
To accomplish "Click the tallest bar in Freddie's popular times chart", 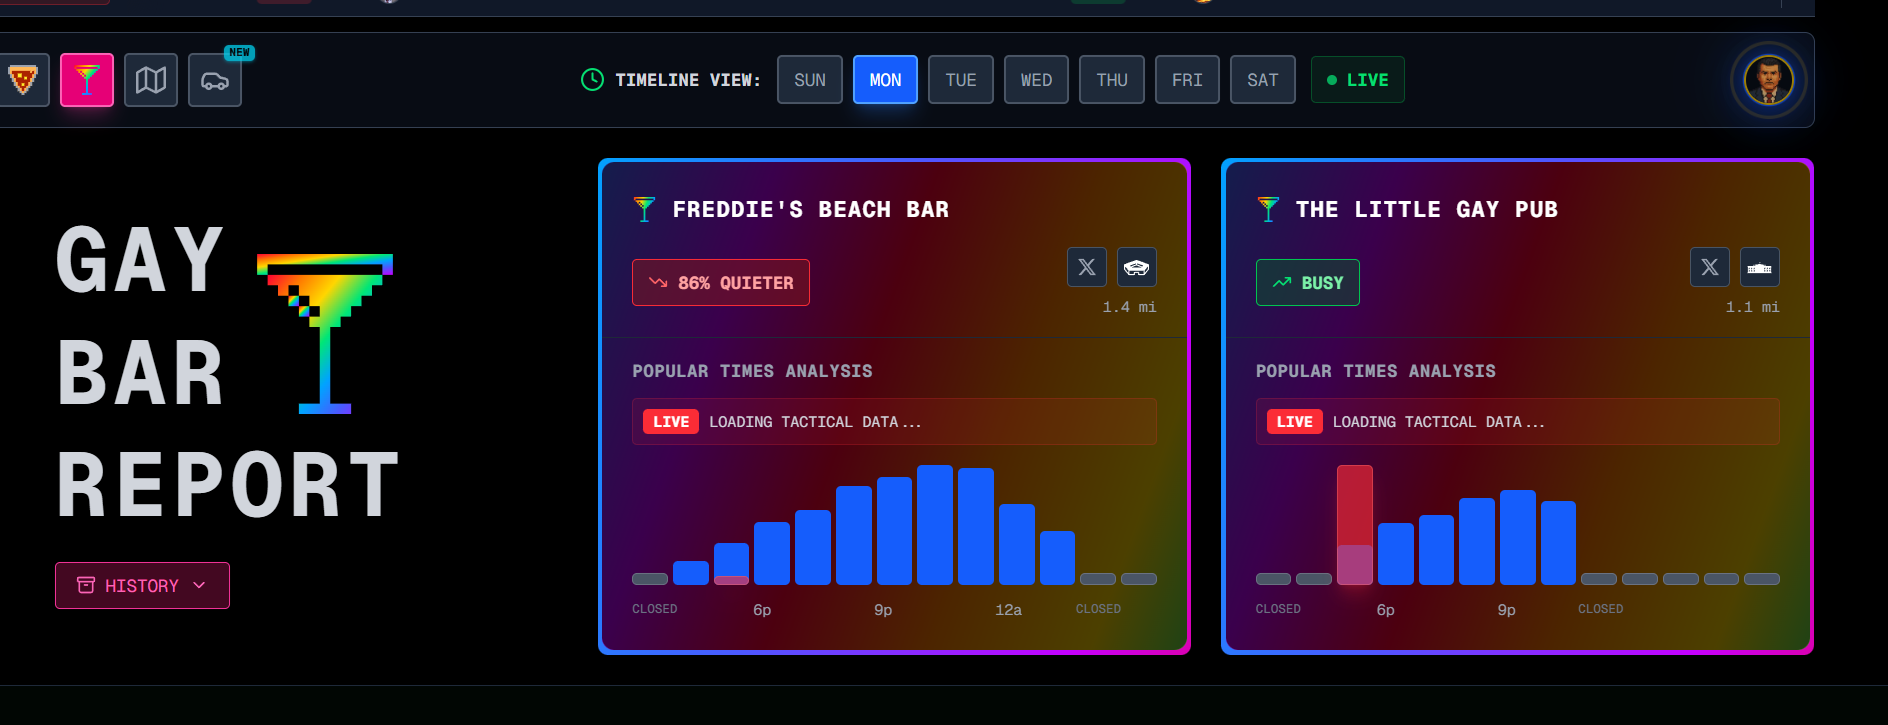I will 935,525.
